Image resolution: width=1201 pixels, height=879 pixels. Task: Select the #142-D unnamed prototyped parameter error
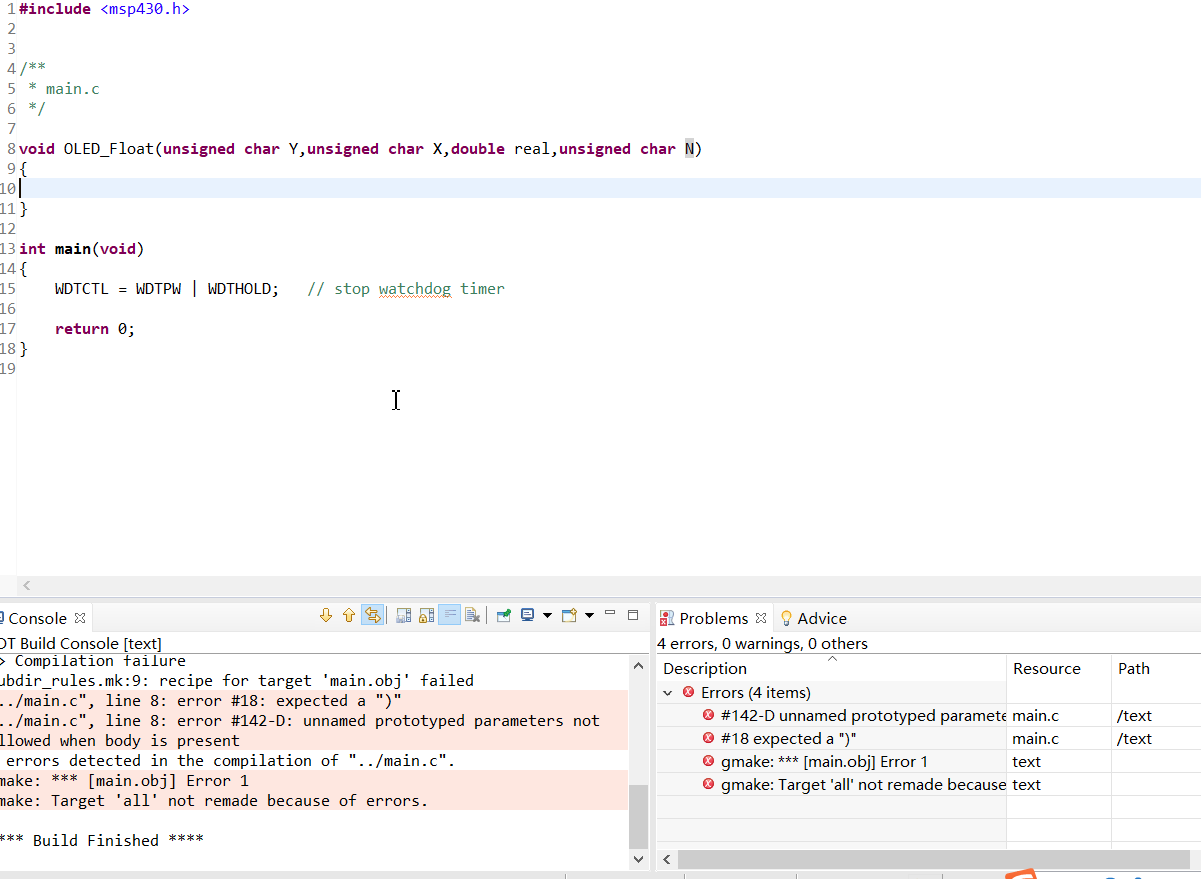(862, 716)
